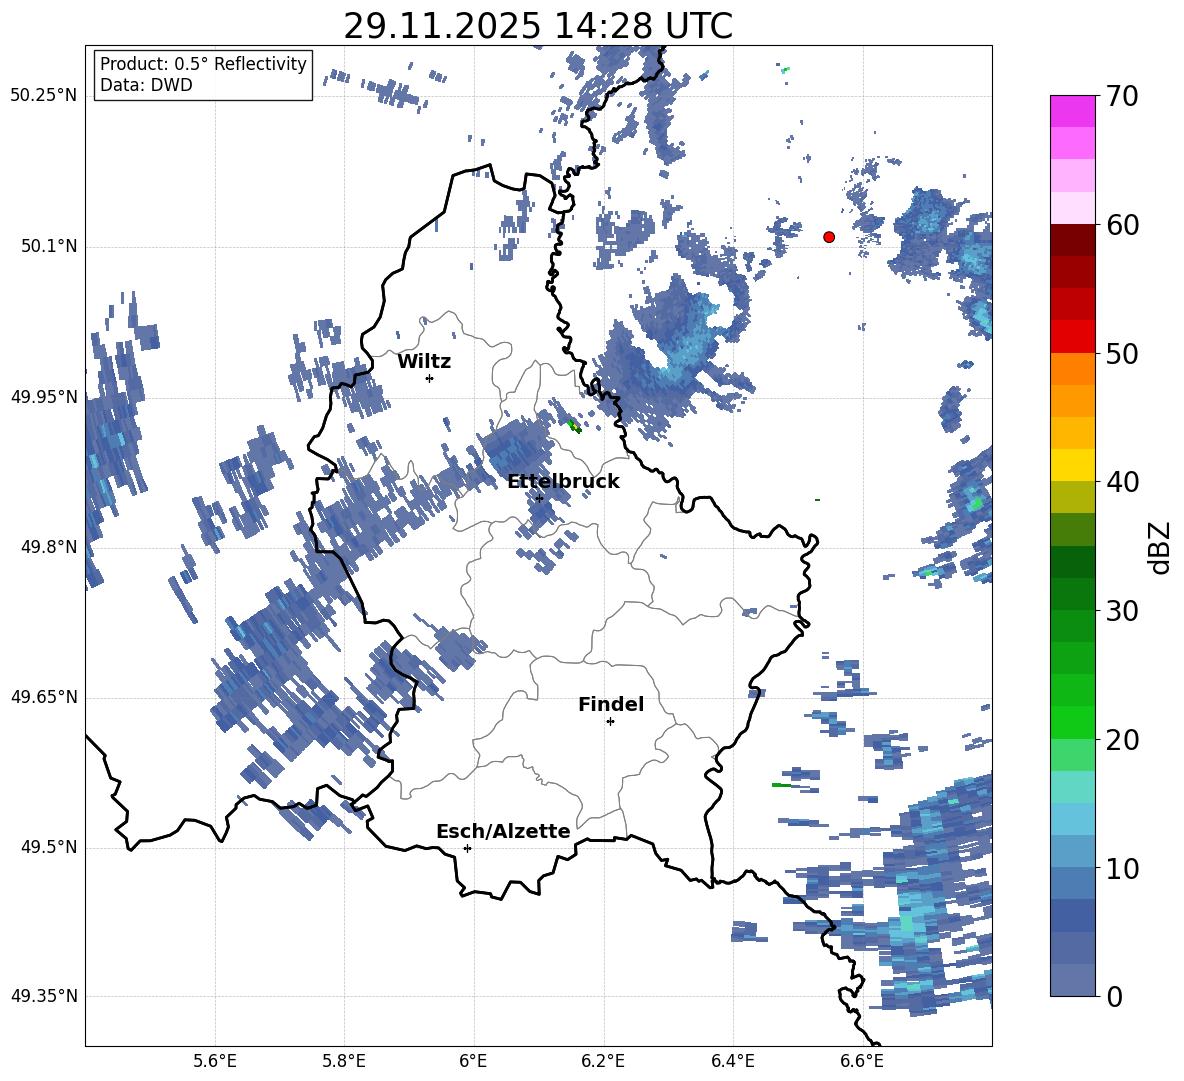Pick the orange colorbar segment below 50

click(x=1072, y=368)
